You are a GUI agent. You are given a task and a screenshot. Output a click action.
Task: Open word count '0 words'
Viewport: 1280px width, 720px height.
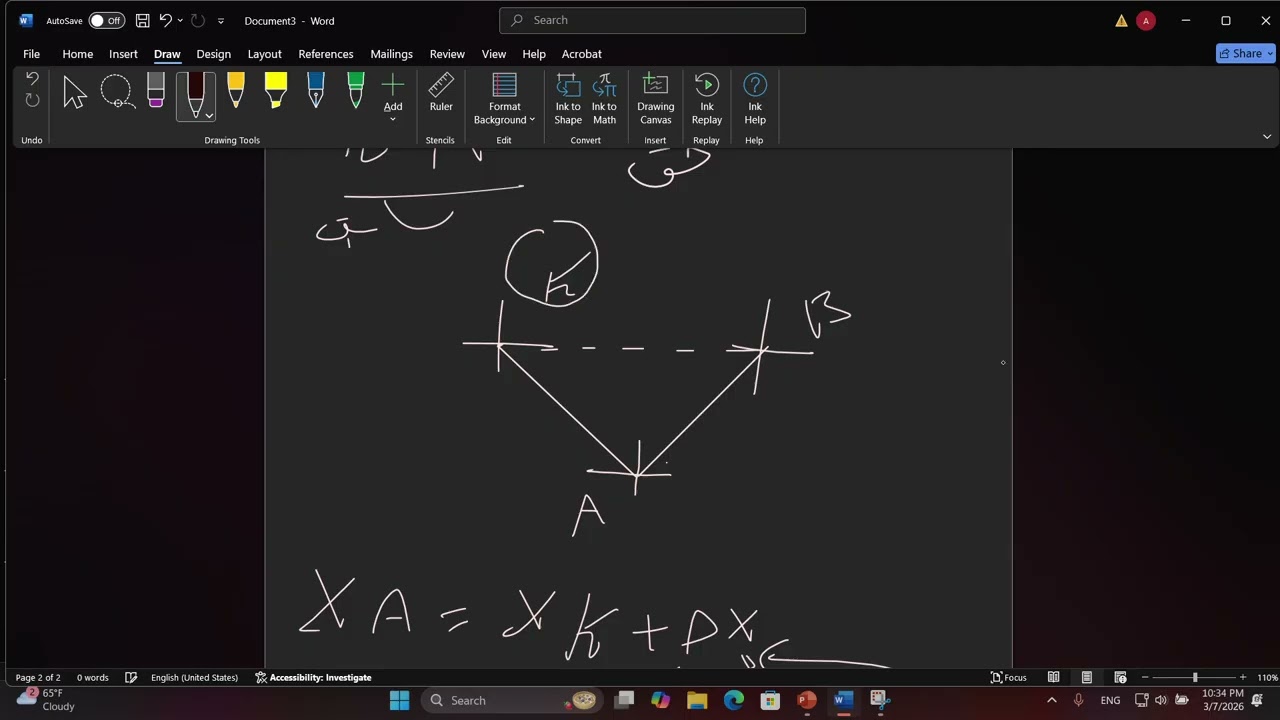click(93, 677)
